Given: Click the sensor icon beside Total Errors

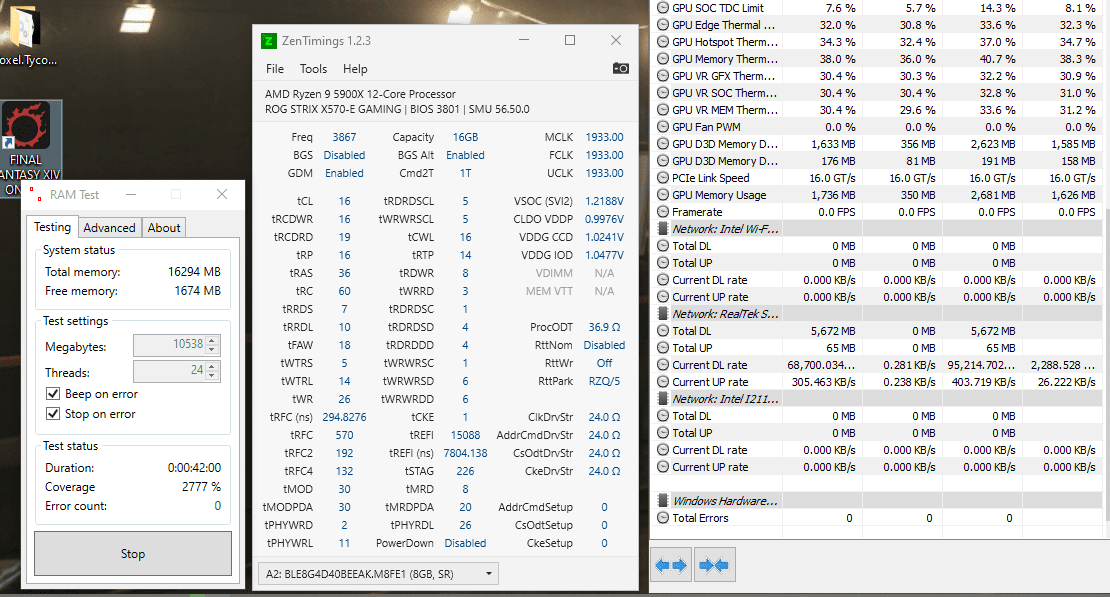Looking at the screenshot, I should (x=663, y=518).
